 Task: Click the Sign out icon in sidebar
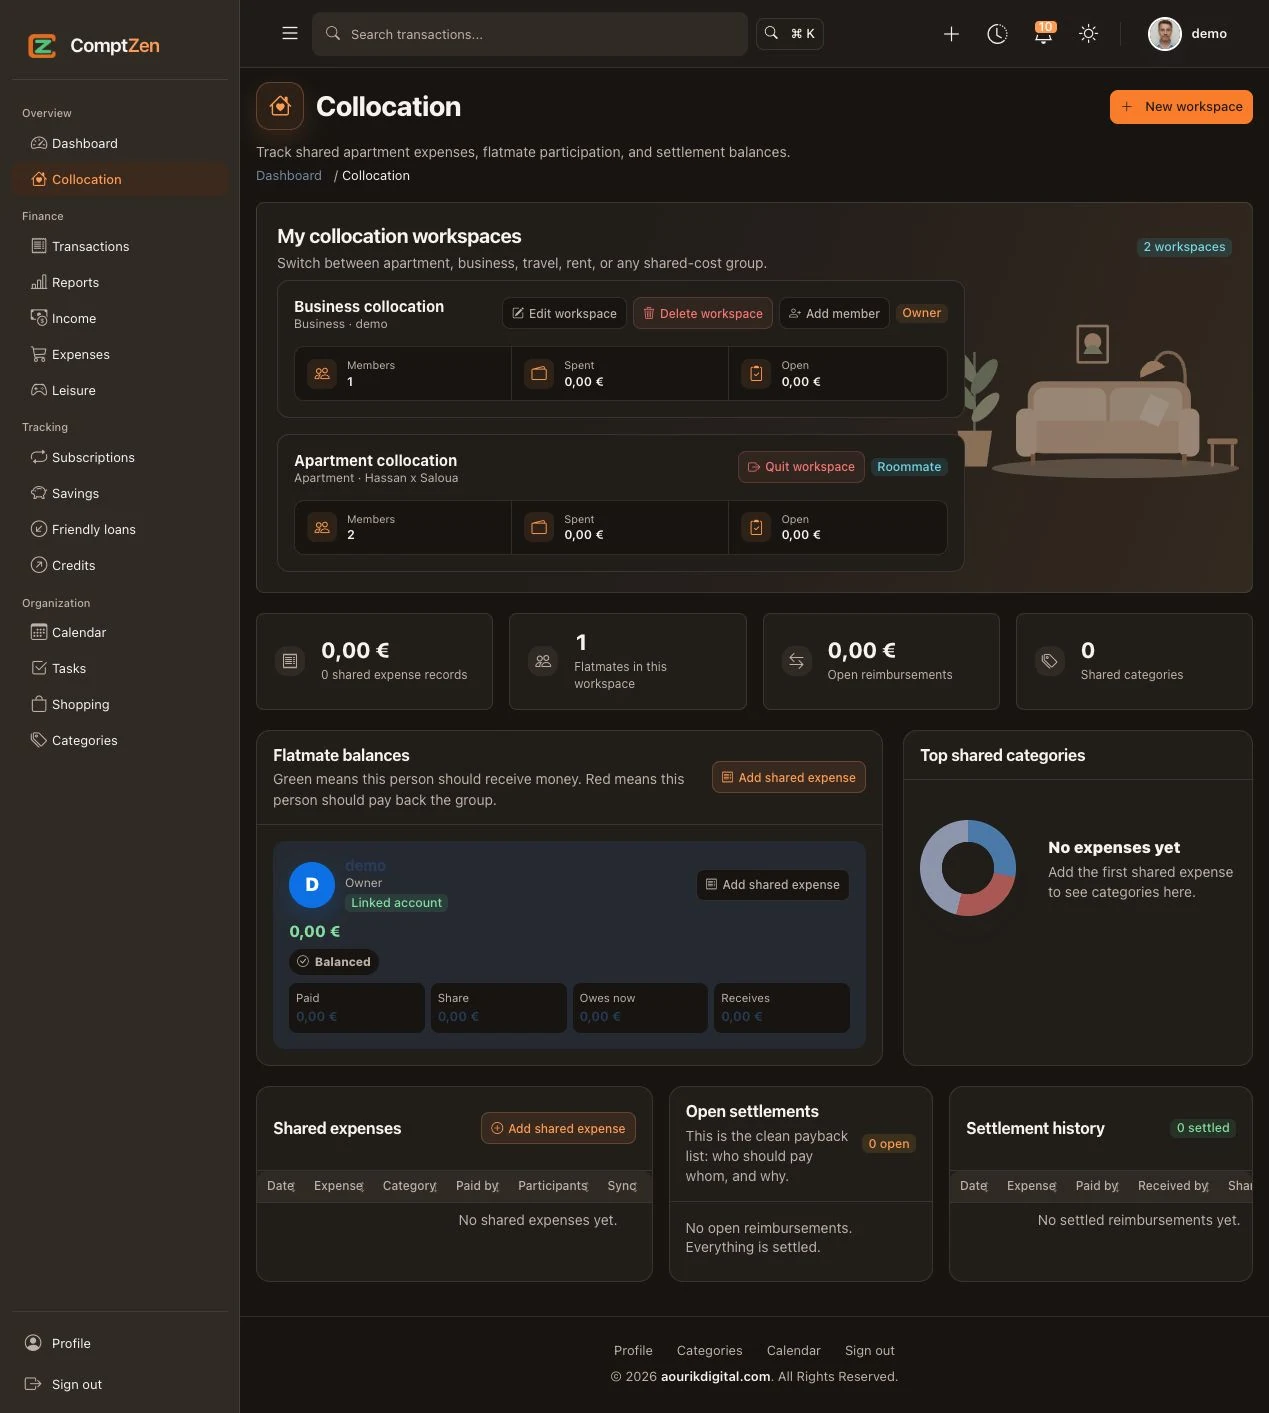coord(33,1384)
